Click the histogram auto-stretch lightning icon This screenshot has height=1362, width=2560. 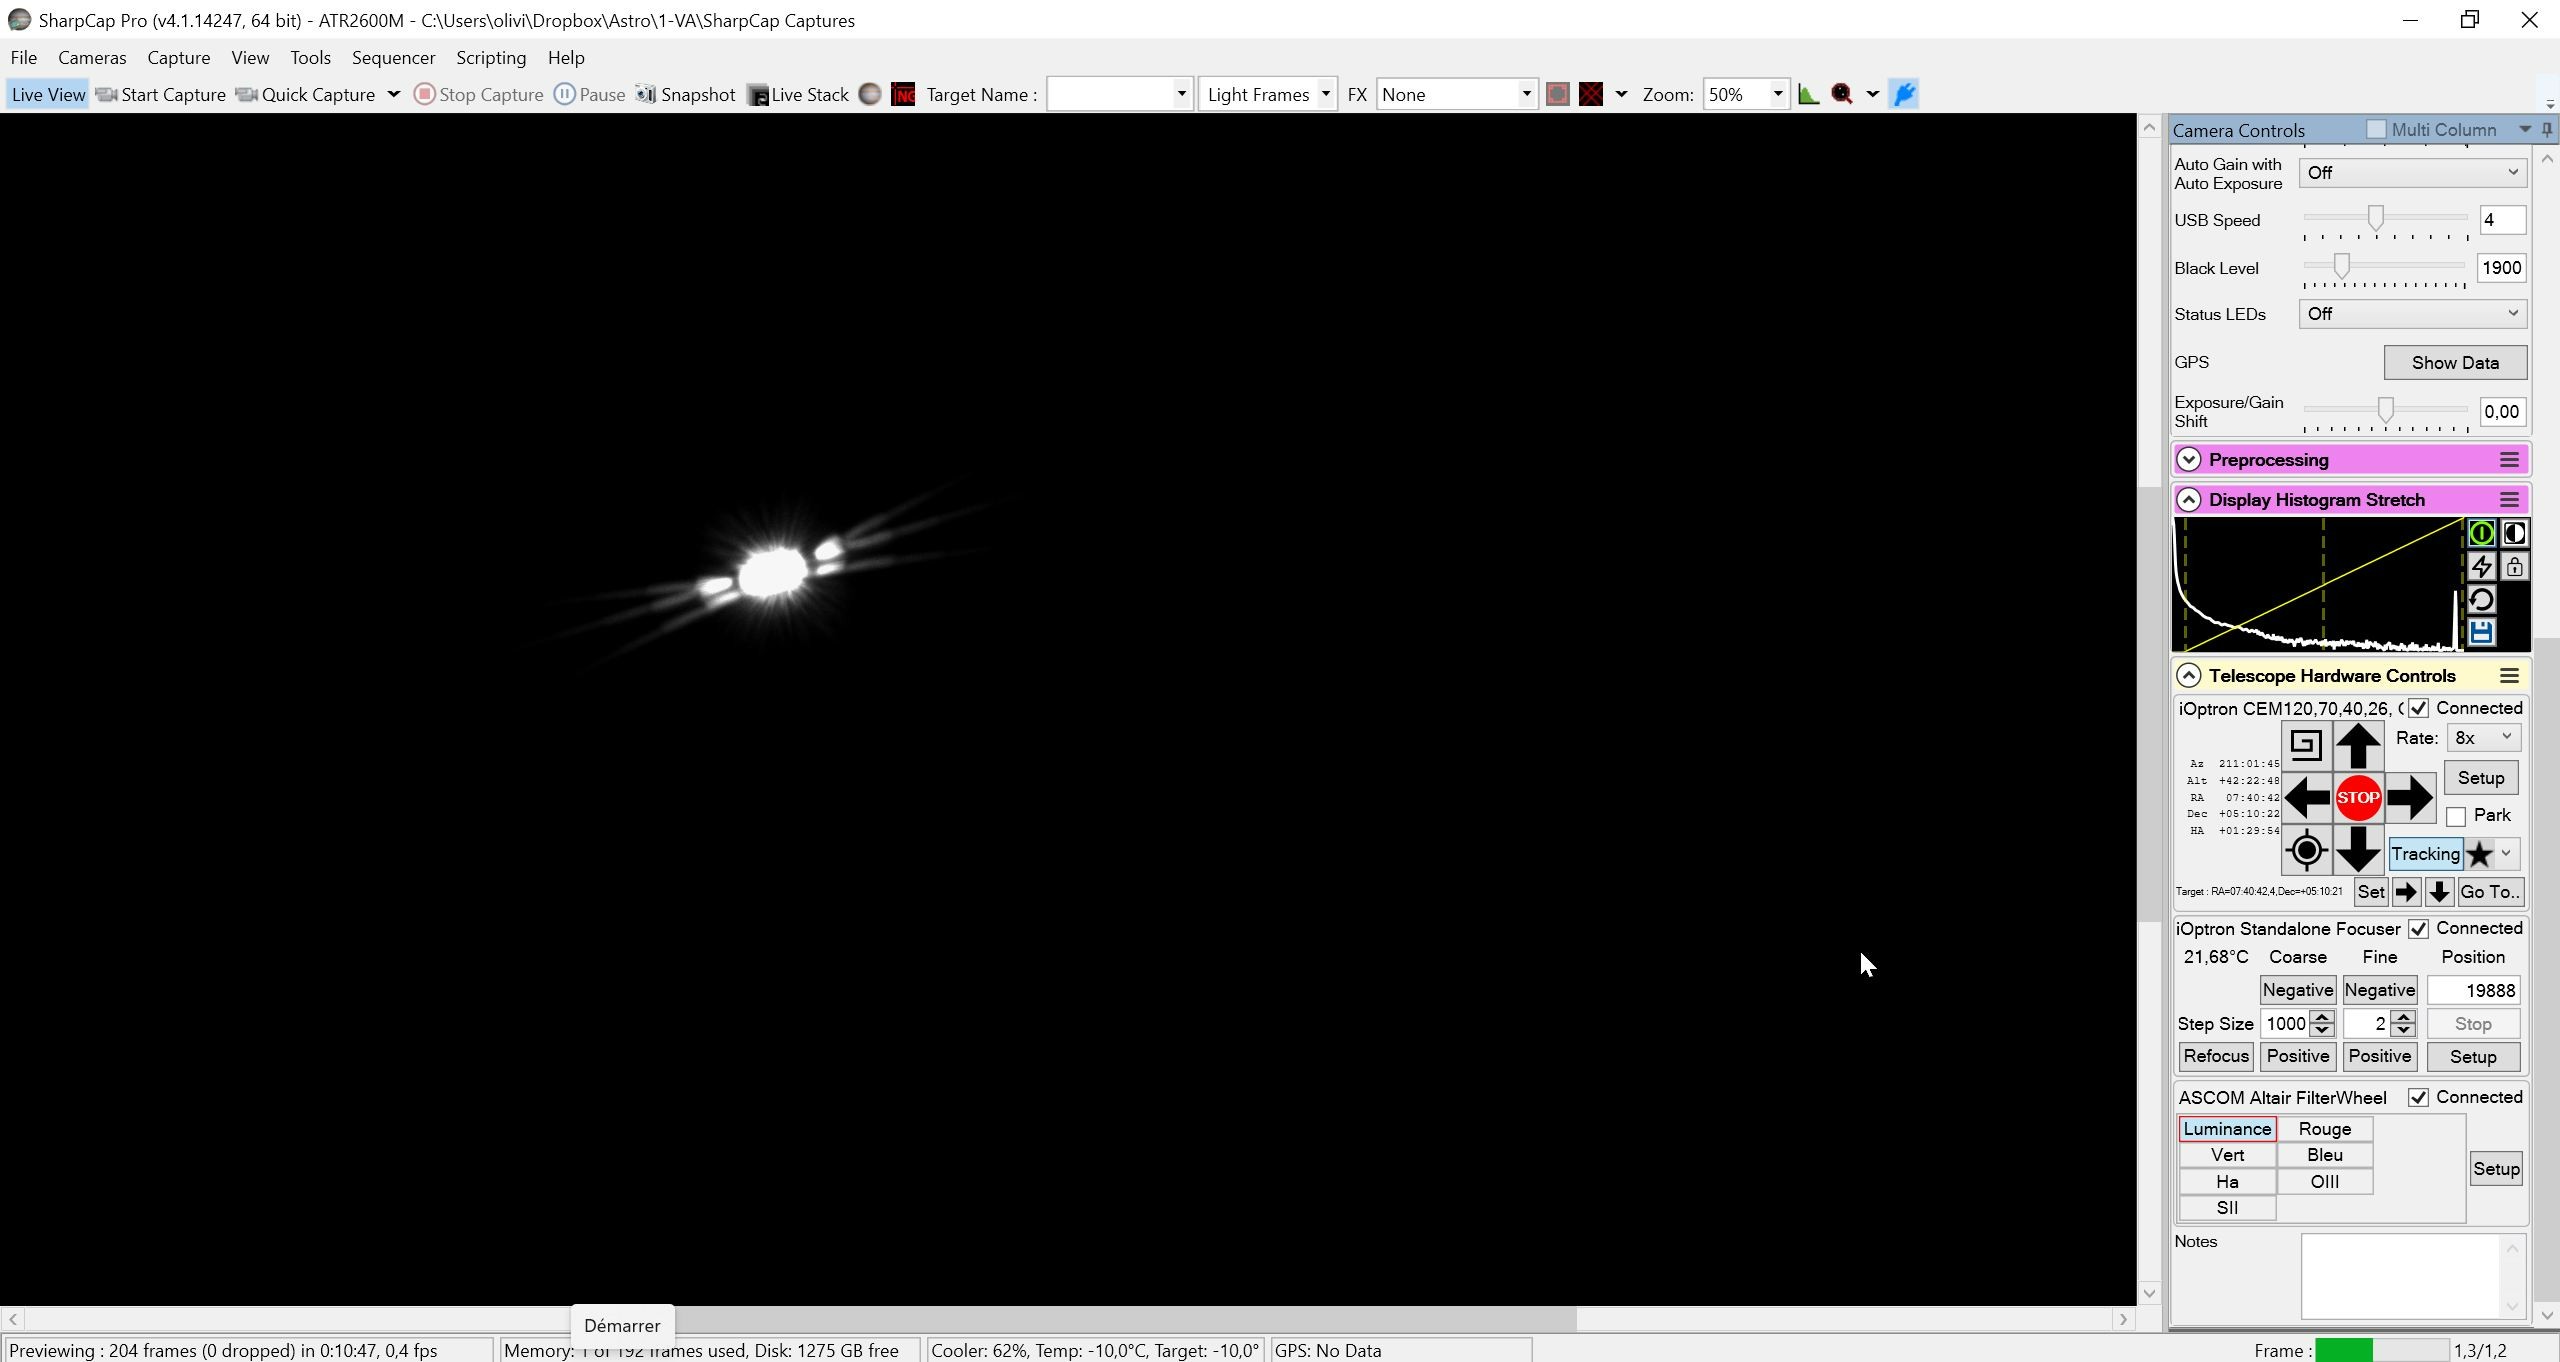2481,567
